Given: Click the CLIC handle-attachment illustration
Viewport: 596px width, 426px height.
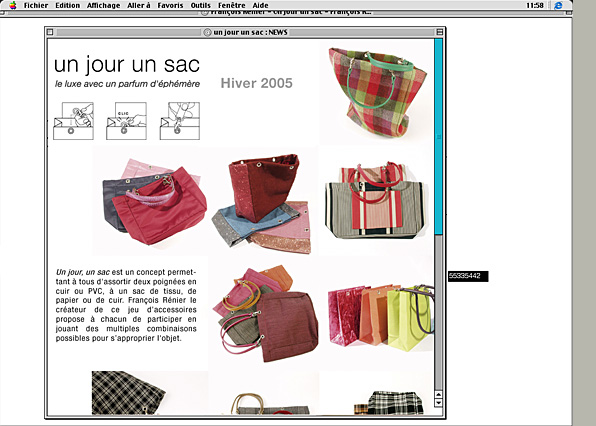Looking at the screenshot, I should click(x=126, y=121).
